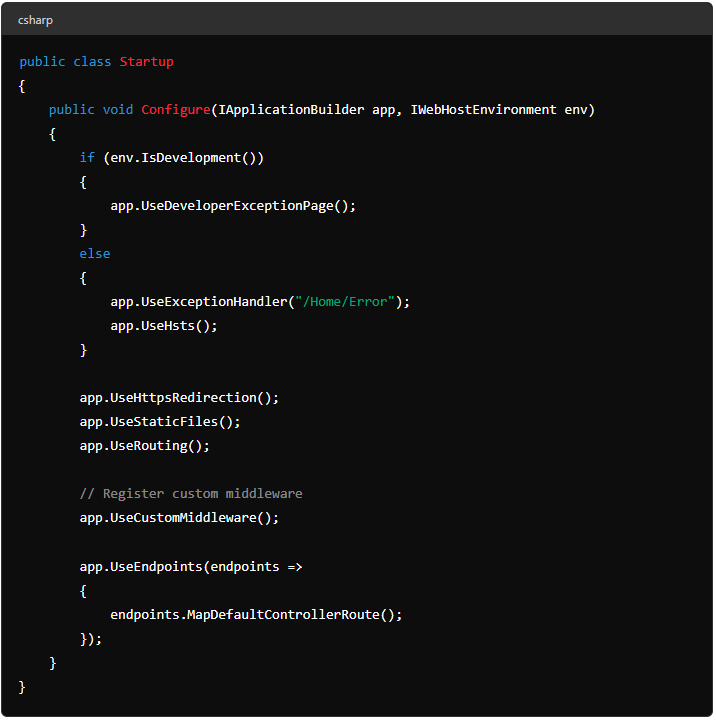
Task: Click the 'else' keyword
Action: (95, 254)
